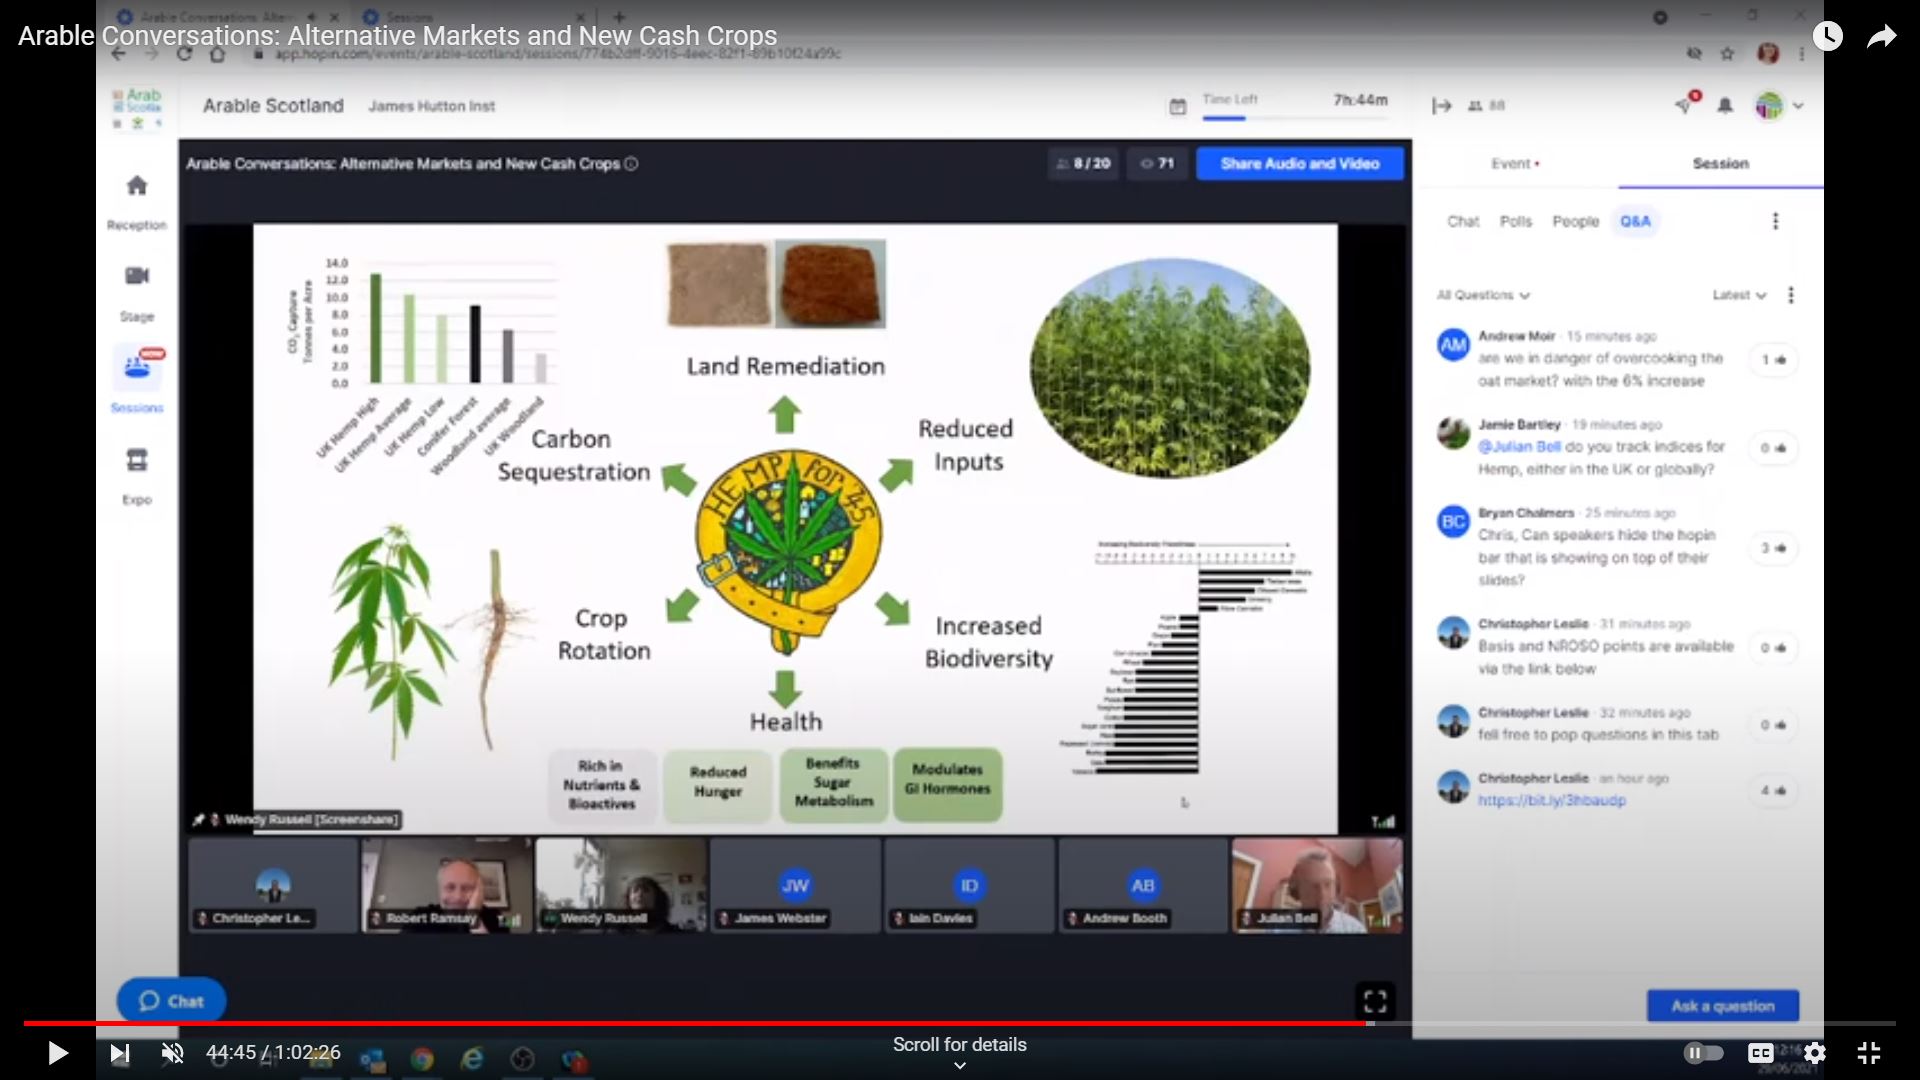Switch to the Session tab
1920x1080 pixels.
(x=1720, y=163)
